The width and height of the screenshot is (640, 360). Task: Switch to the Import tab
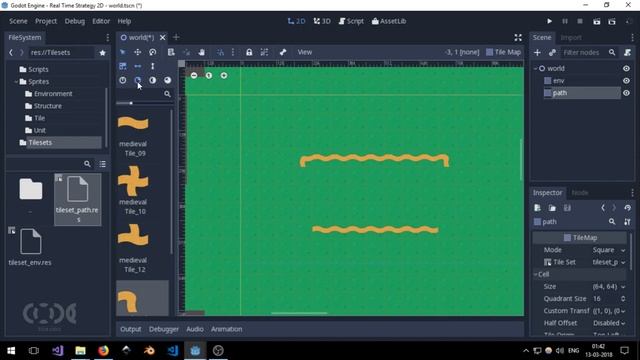pos(571,38)
